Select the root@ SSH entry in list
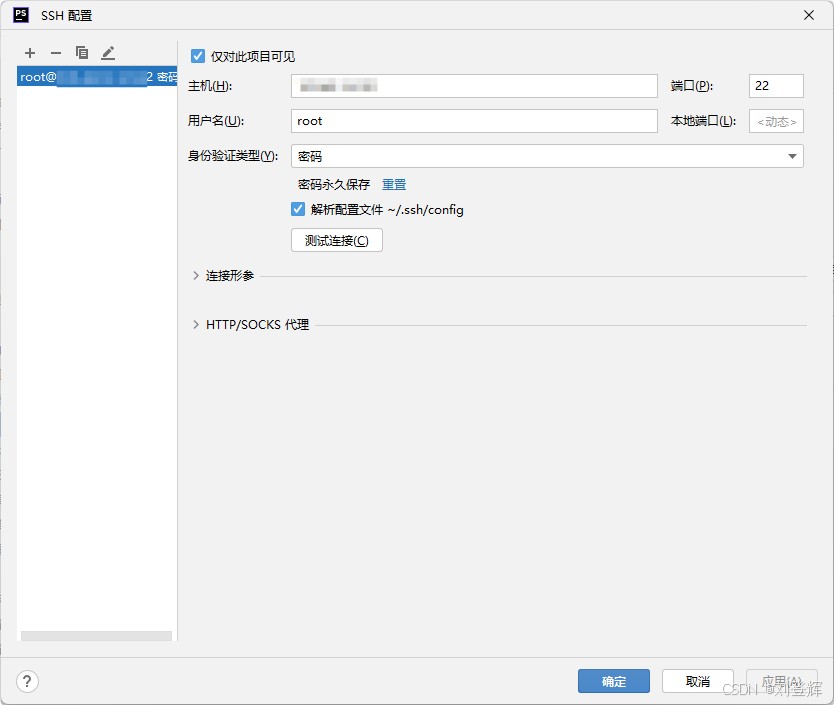 pyautogui.click(x=97, y=77)
